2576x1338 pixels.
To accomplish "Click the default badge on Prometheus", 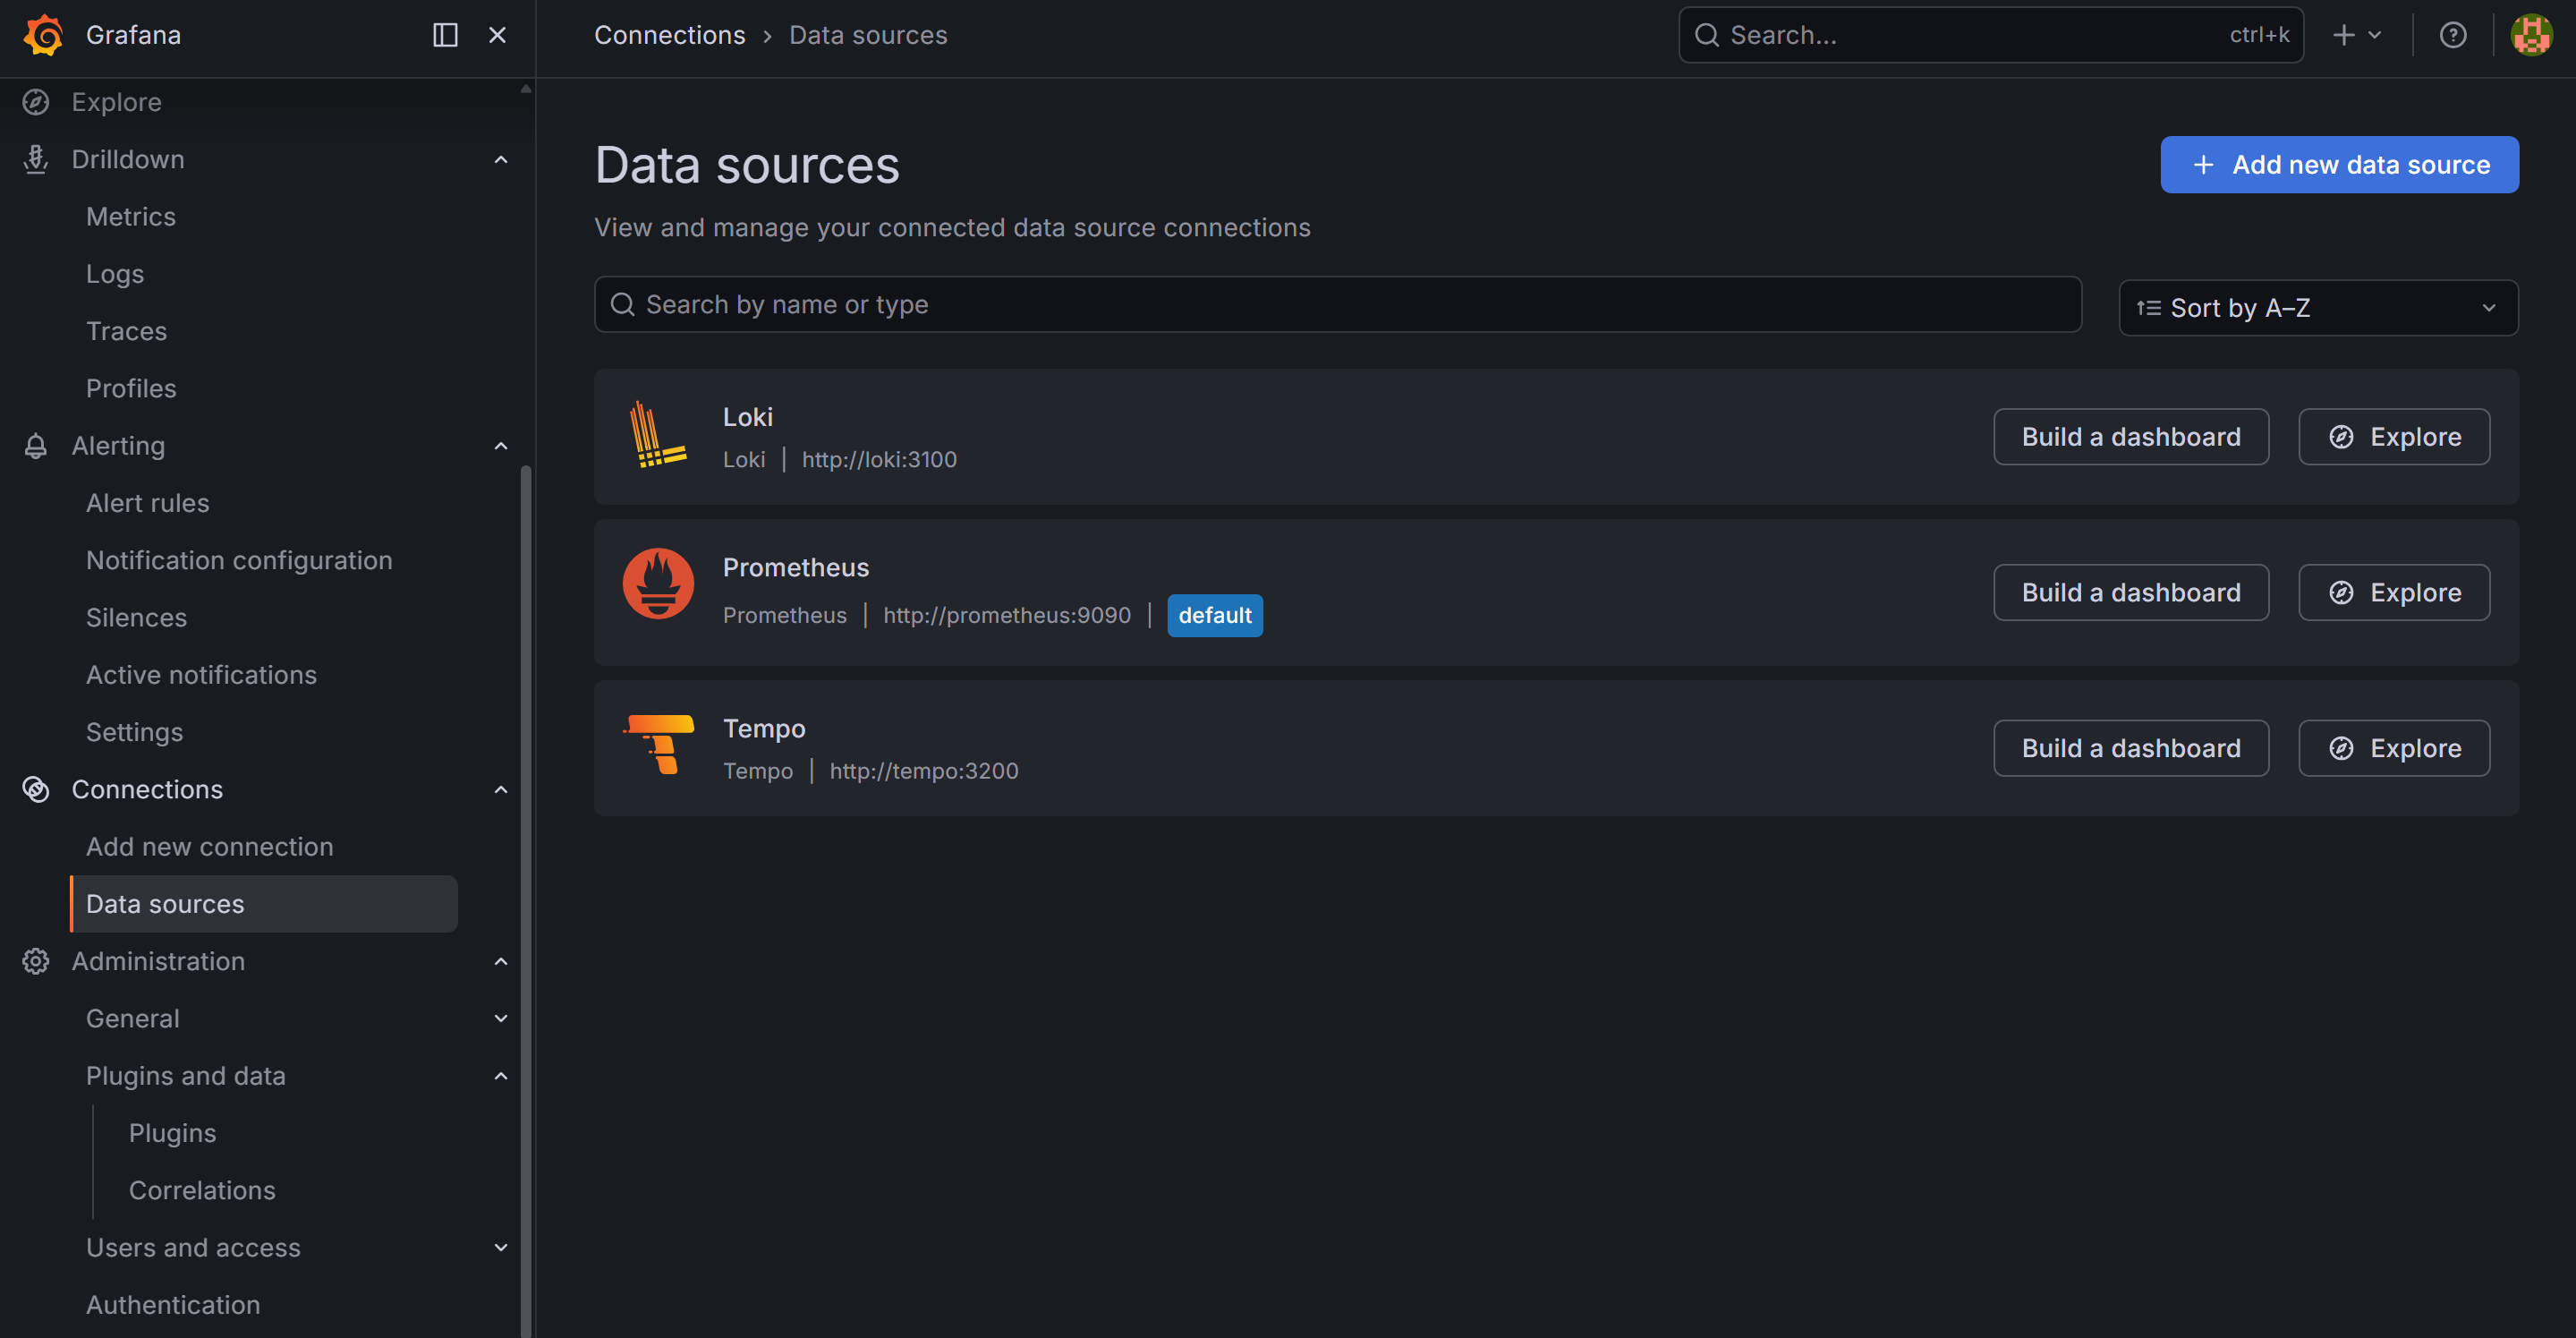I will (1214, 616).
